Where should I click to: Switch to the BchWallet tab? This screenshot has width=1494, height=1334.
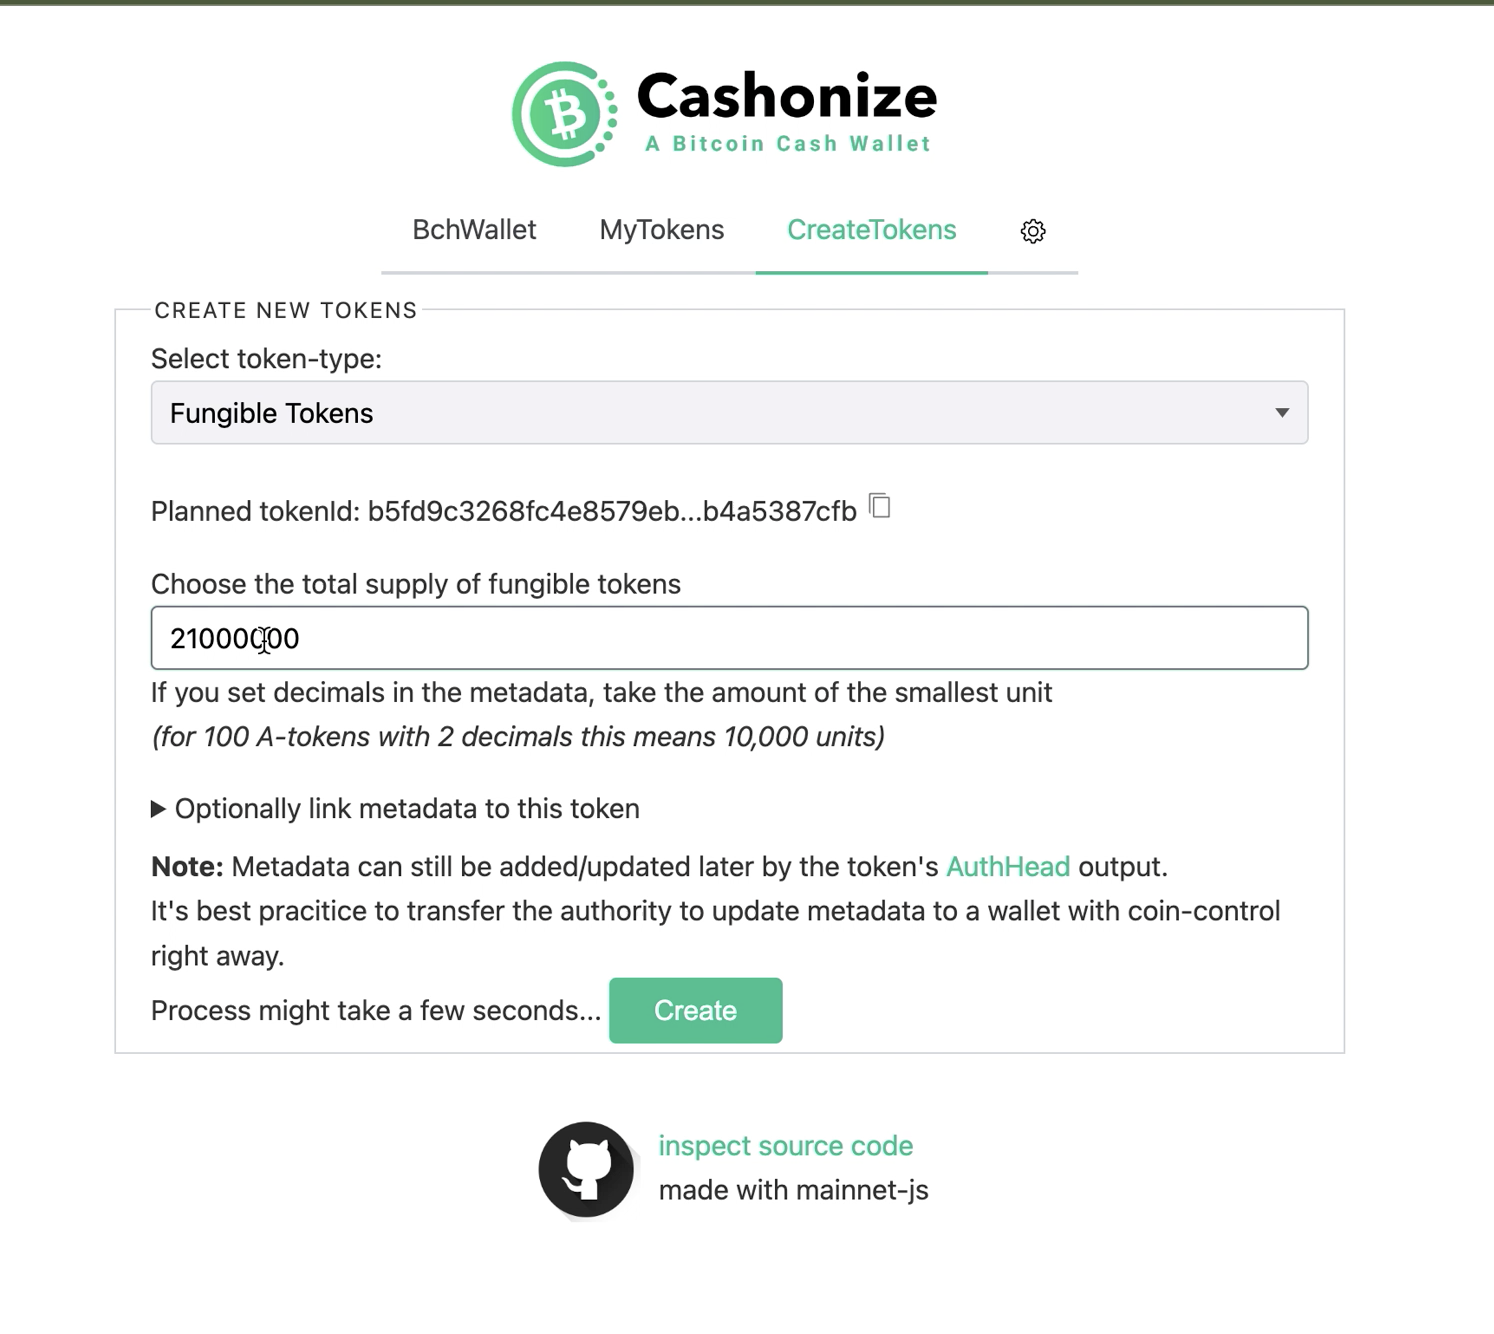pyautogui.click(x=474, y=230)
